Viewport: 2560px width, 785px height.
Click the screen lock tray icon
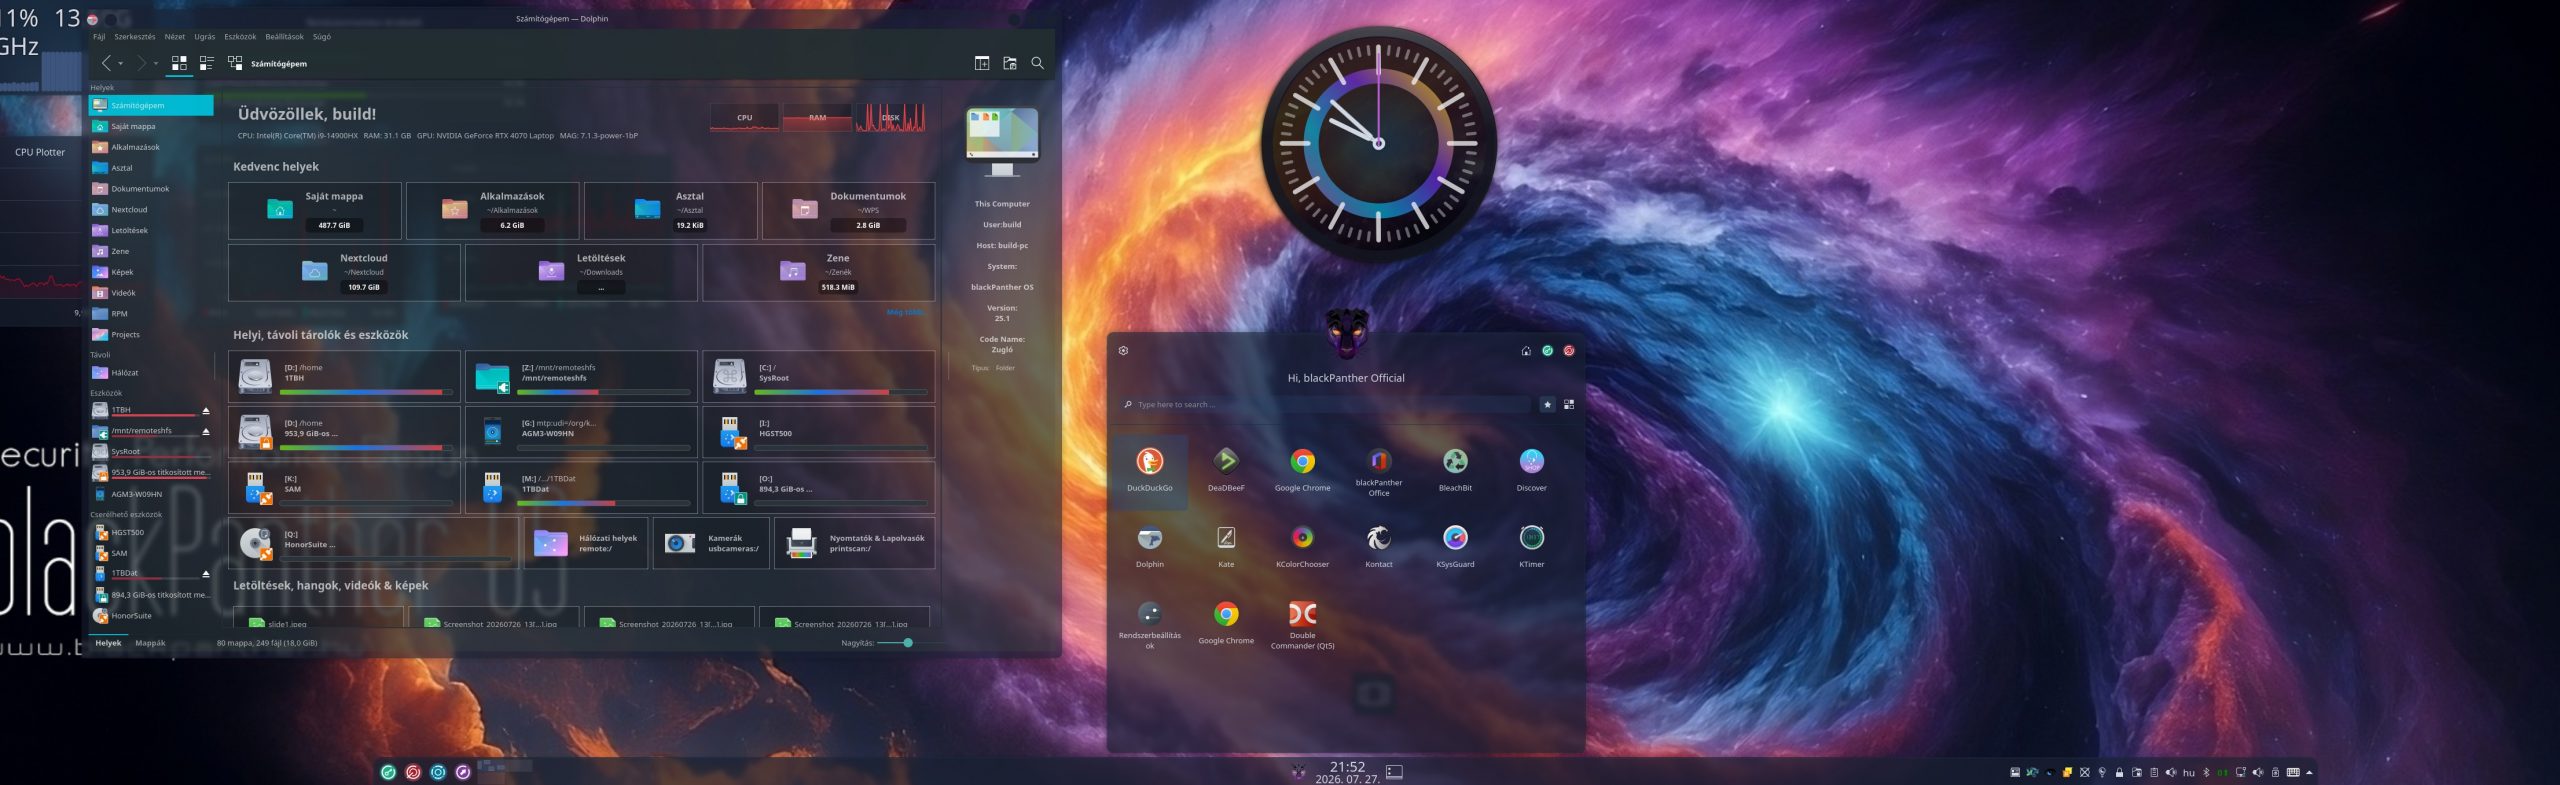pos(2119,772)
